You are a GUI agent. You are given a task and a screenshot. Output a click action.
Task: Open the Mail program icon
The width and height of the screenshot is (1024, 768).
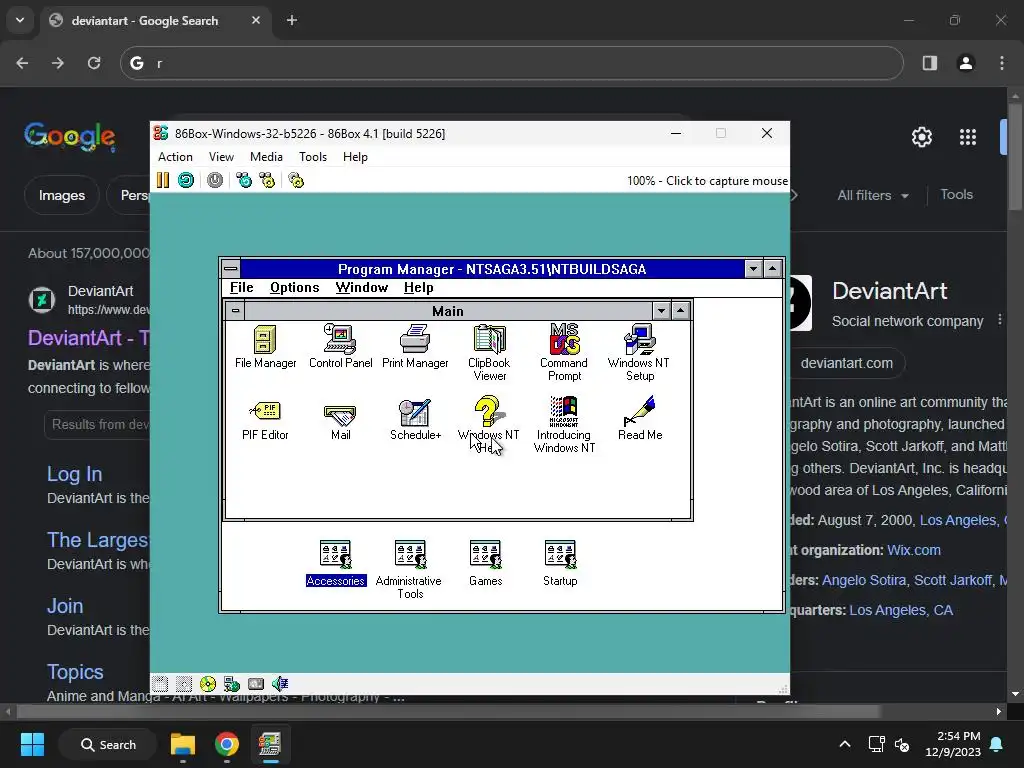click(340, 421)
